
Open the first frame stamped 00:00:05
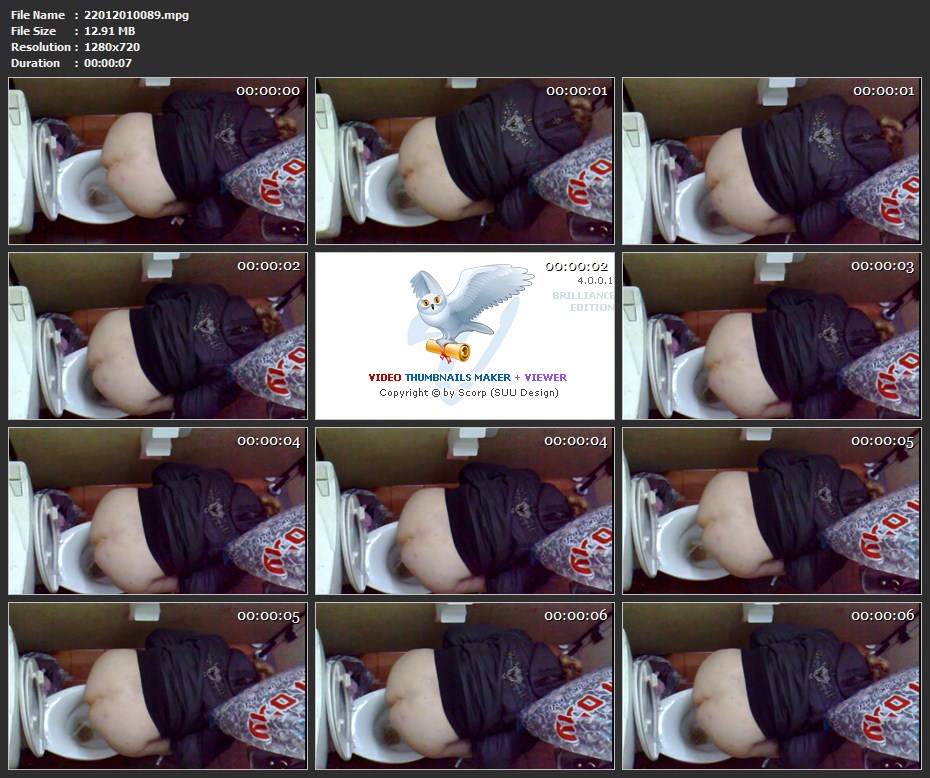pos(771,511)
